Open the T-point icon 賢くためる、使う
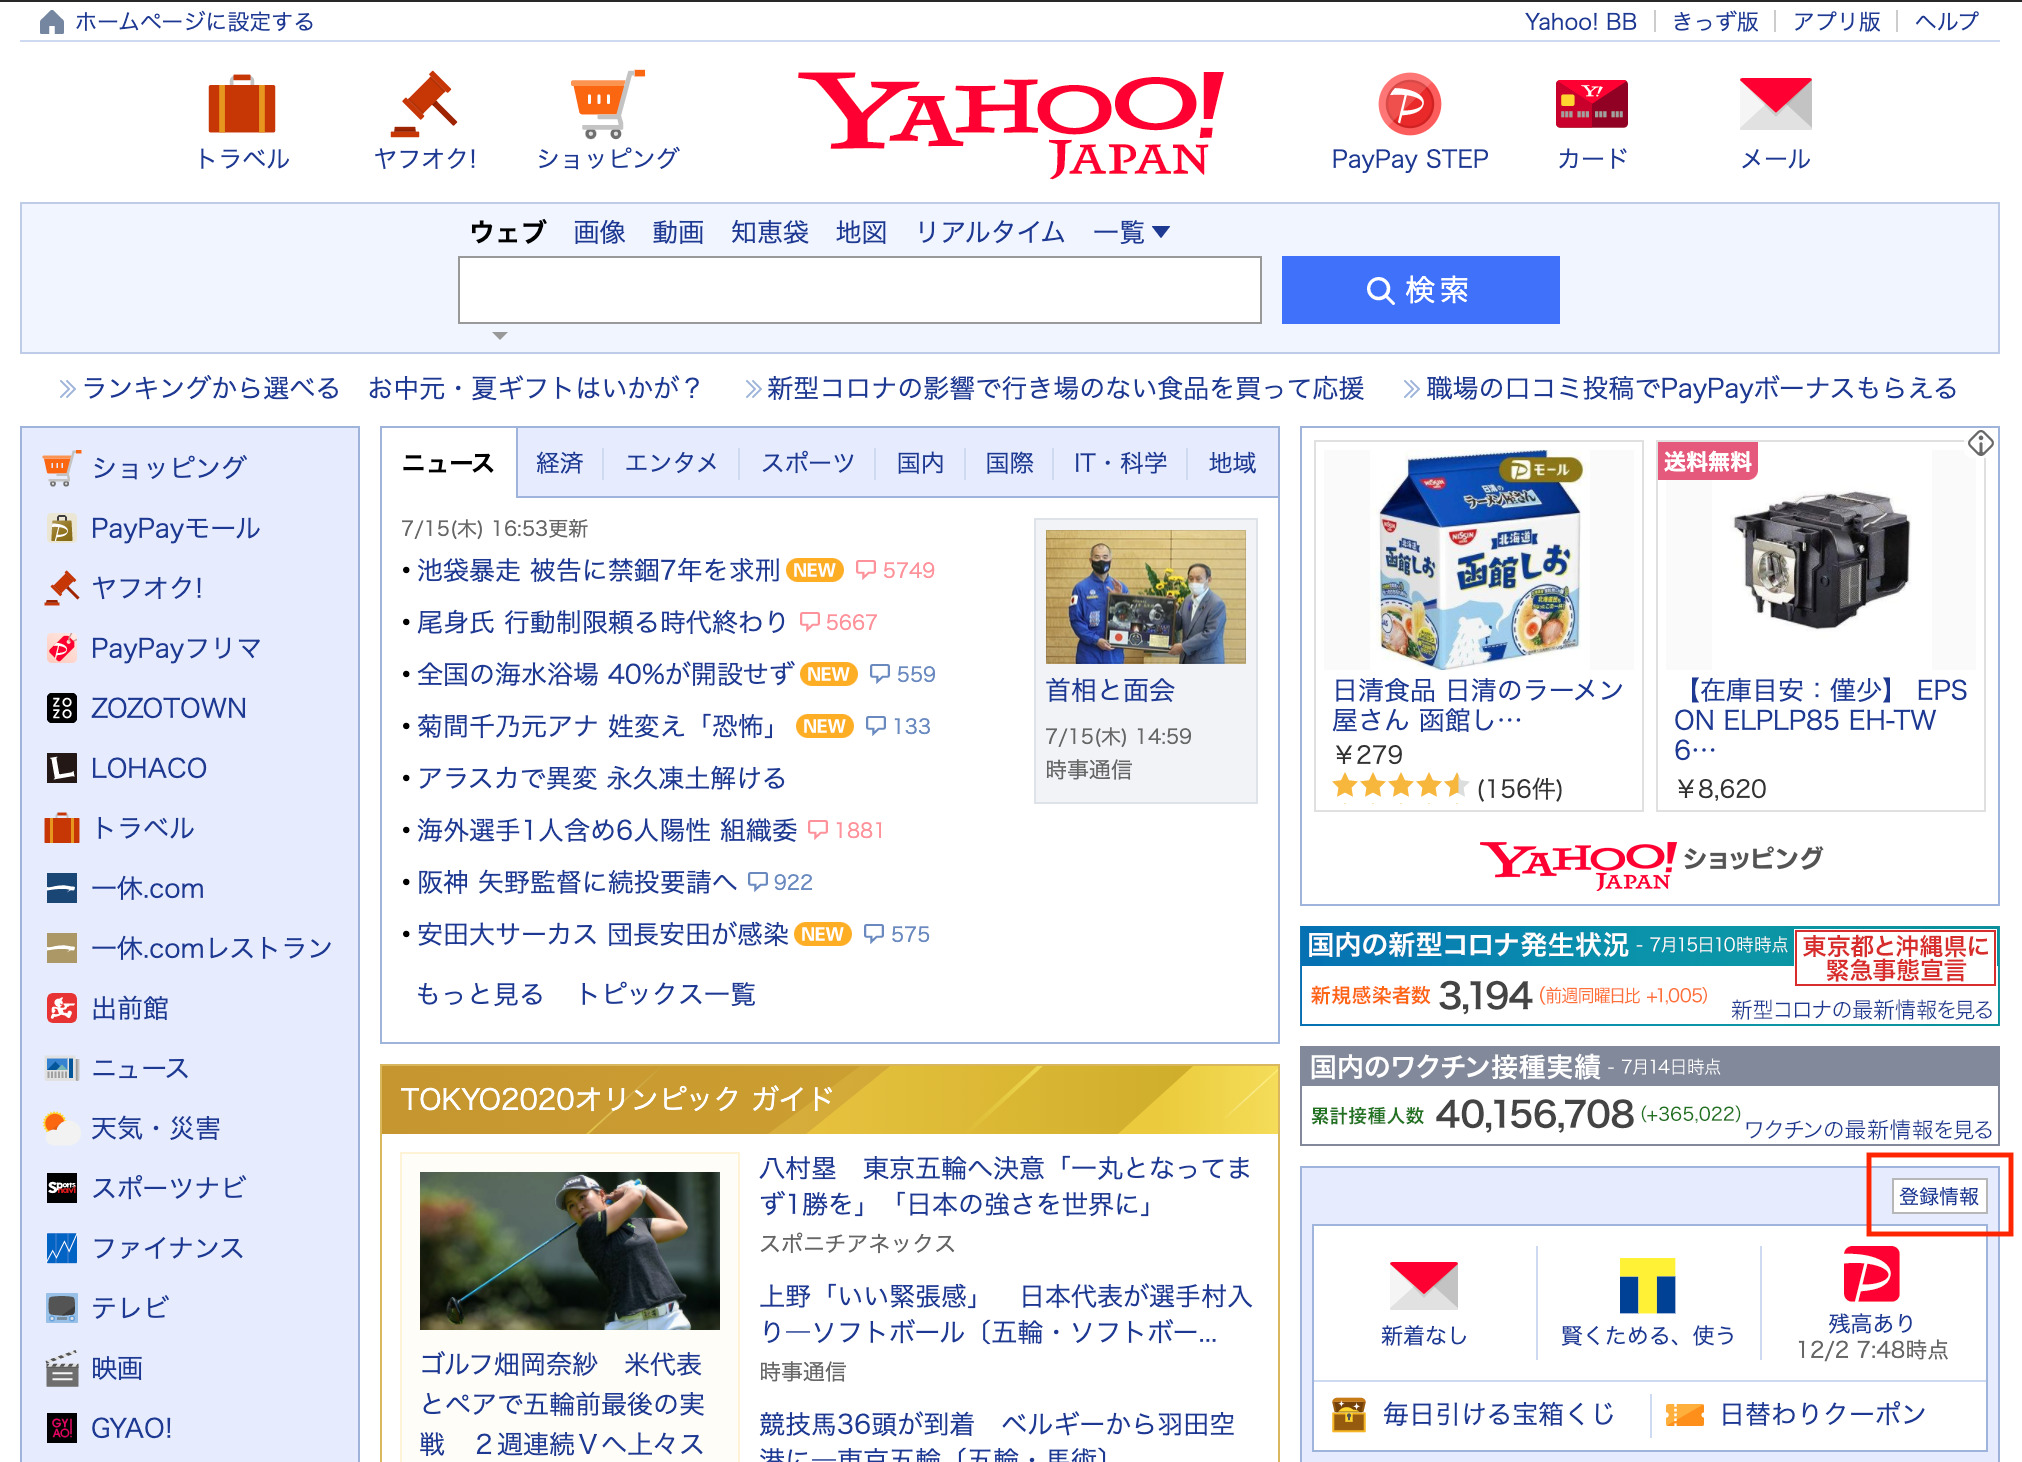 (x=1647, y=1285)
